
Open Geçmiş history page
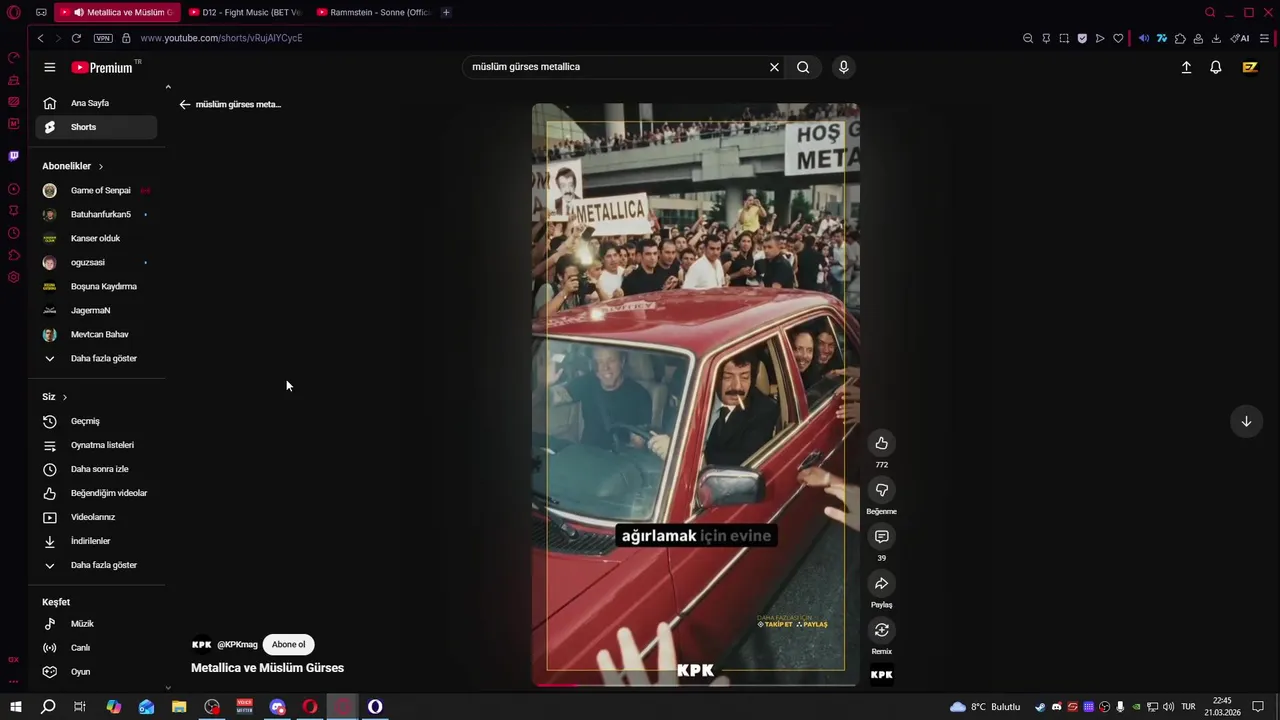[x=96, y=421]
